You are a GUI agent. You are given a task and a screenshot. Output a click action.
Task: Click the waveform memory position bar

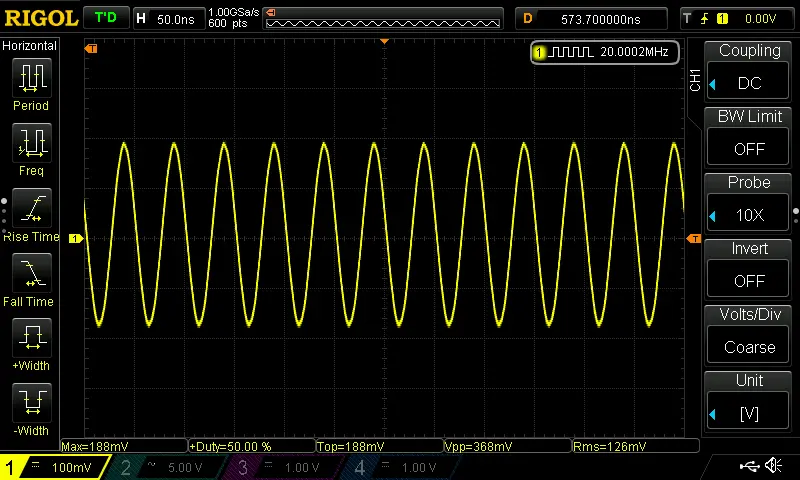click(x=384, y=19)
